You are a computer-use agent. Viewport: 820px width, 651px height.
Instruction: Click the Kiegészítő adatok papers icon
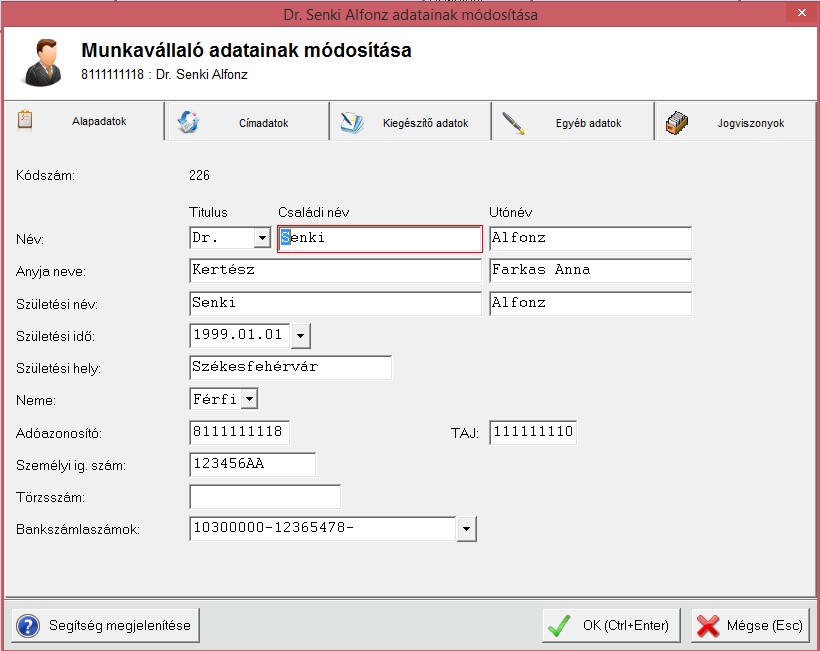tap(352, 123)
